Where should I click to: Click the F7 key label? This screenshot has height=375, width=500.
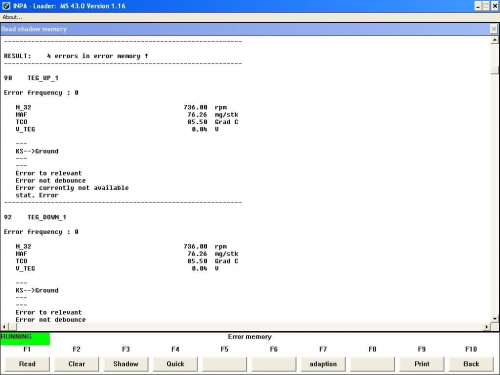click(323, 349)
